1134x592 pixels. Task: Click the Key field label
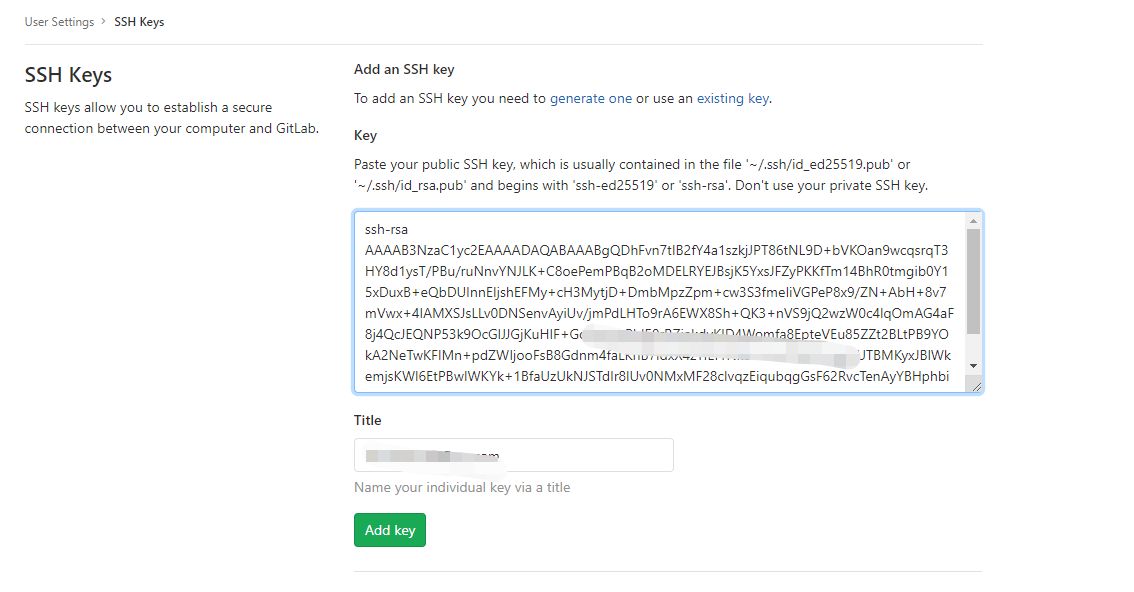point(365,135)
